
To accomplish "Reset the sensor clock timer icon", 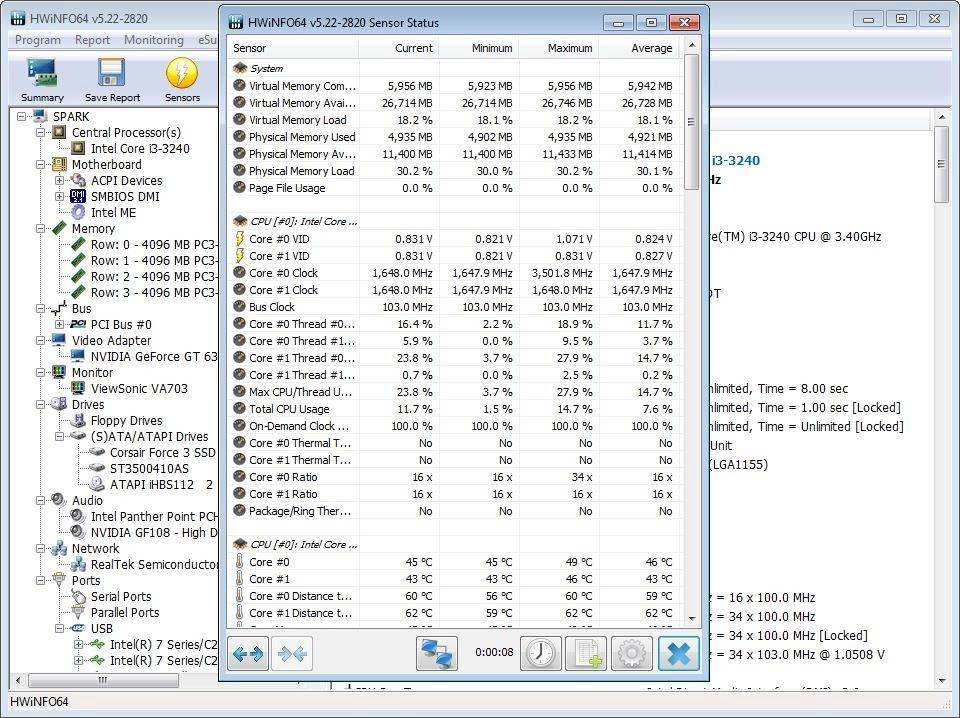I will click(x=540, y=653).
